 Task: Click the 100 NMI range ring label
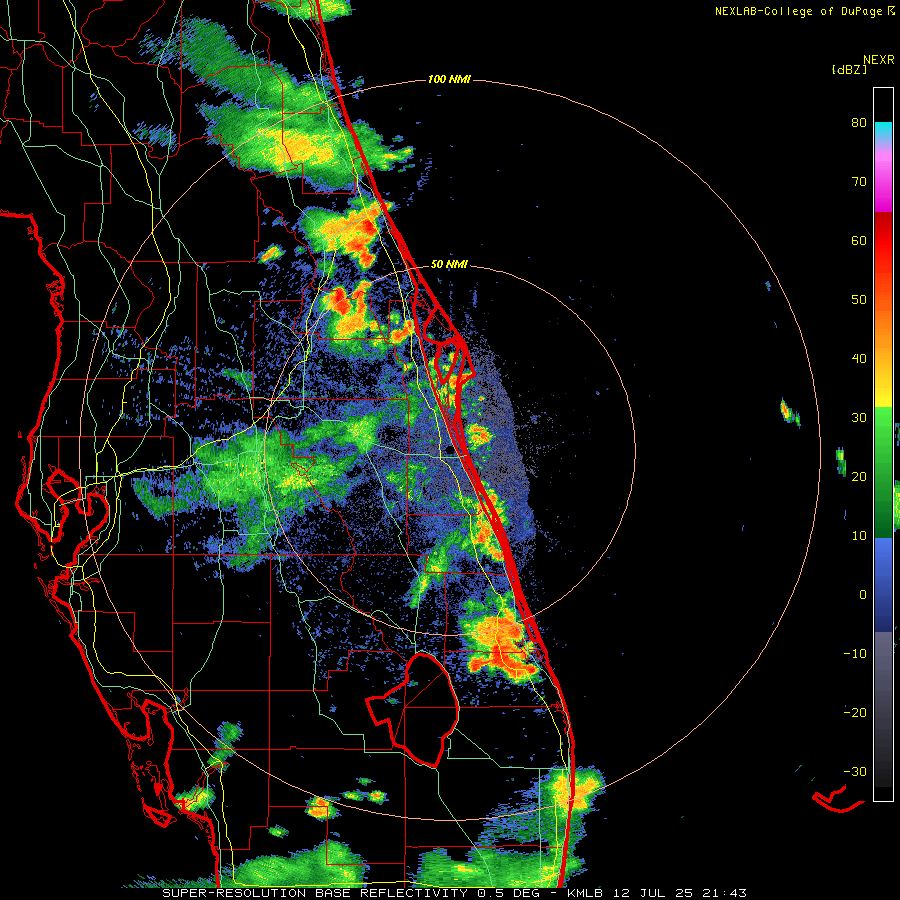449,79
